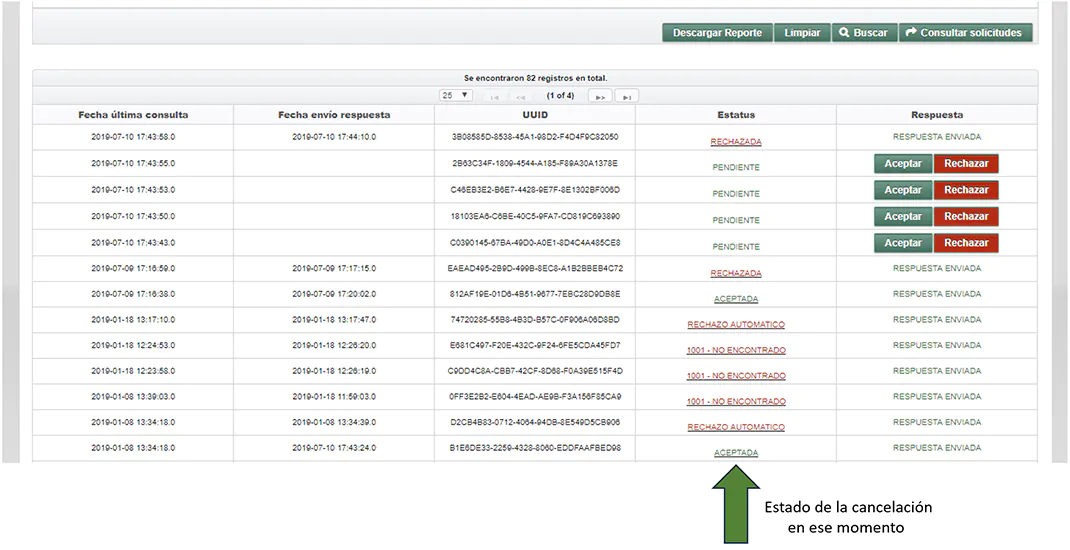This screenshot has width=1070, height=550.
Task: Open 1001 - NO ENCONTRADO link for UUID E681C497
Action: (x=736, y=351)
